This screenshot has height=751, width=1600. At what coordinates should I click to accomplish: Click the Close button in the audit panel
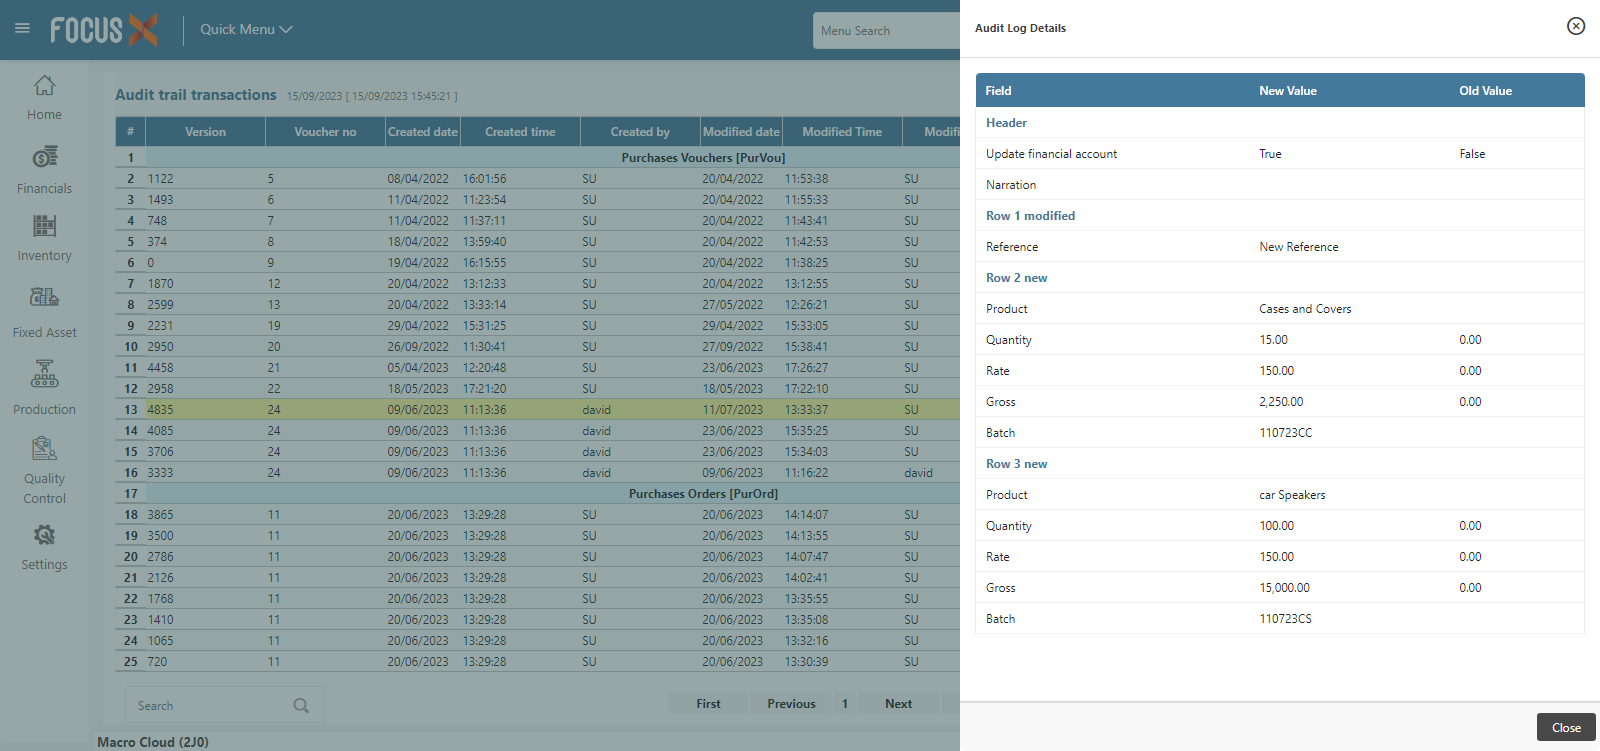[x=1565, y=727]
